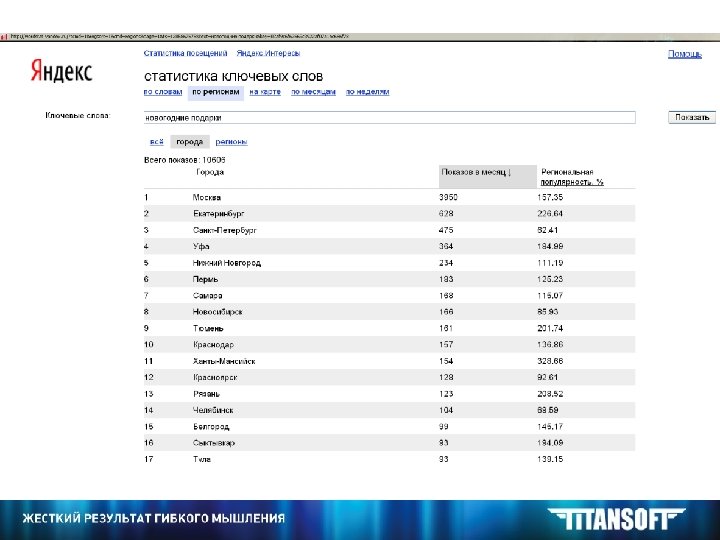Image resolution: width=720 pixels, height=540 pixels.
Task: Select the Краснодар row
Action: 389,345
